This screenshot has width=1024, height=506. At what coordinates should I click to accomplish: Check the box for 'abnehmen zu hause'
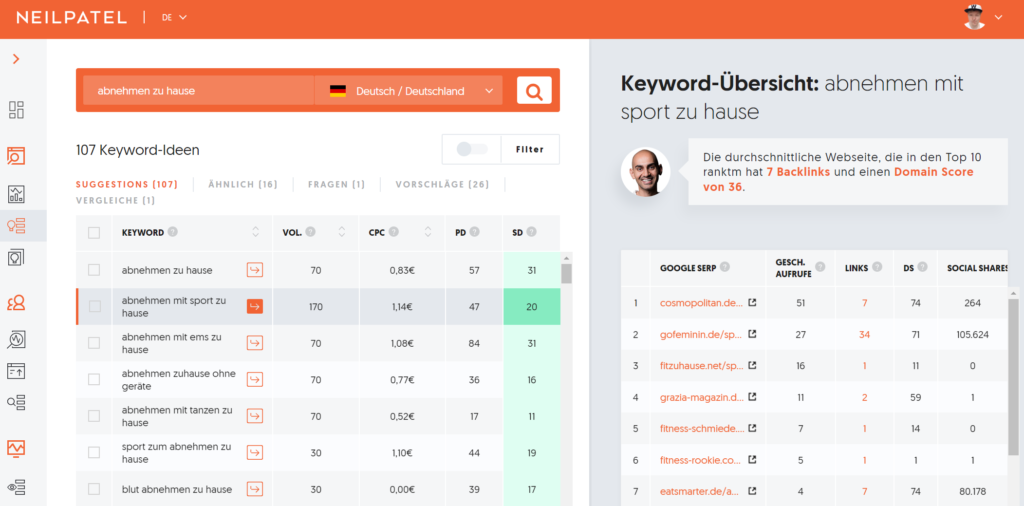(94, 270)
